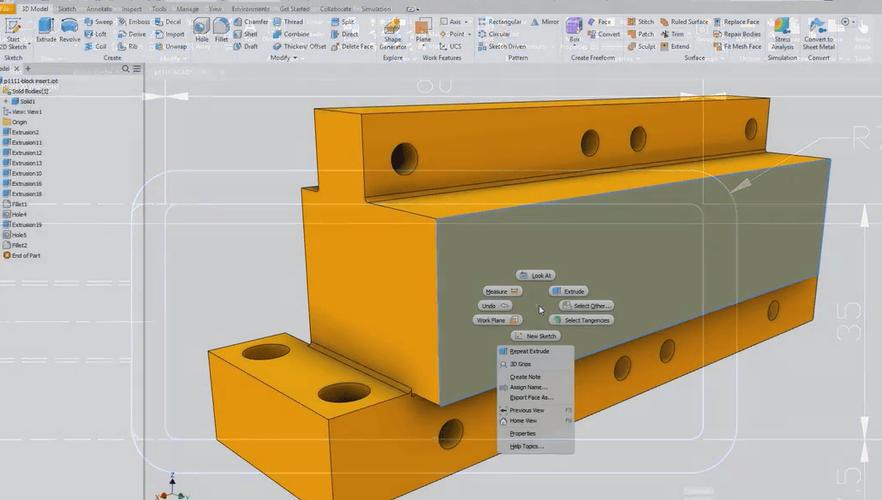The height and width of the screenshot is (500, 882).
Task: Activate the Fillet tool
Action: 221,30
